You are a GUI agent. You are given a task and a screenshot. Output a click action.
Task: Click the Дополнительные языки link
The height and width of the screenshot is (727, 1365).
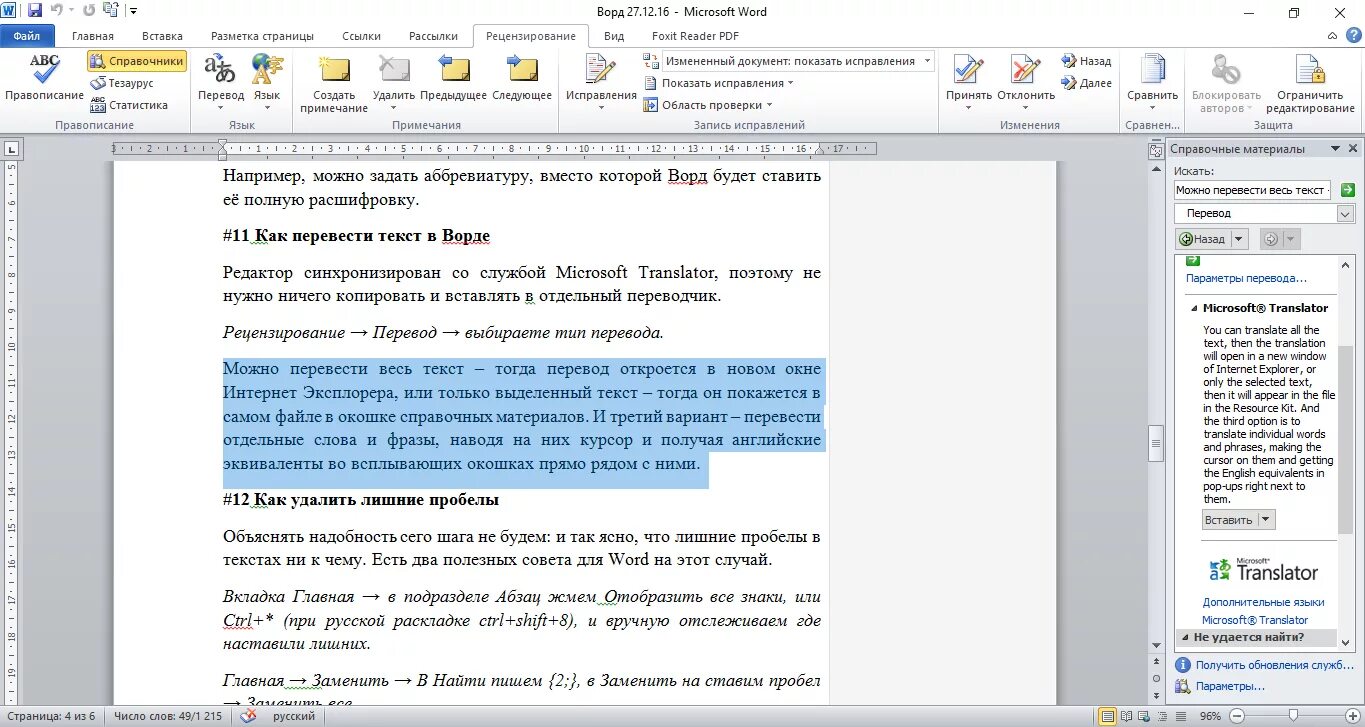click(x=1263, y=603)
